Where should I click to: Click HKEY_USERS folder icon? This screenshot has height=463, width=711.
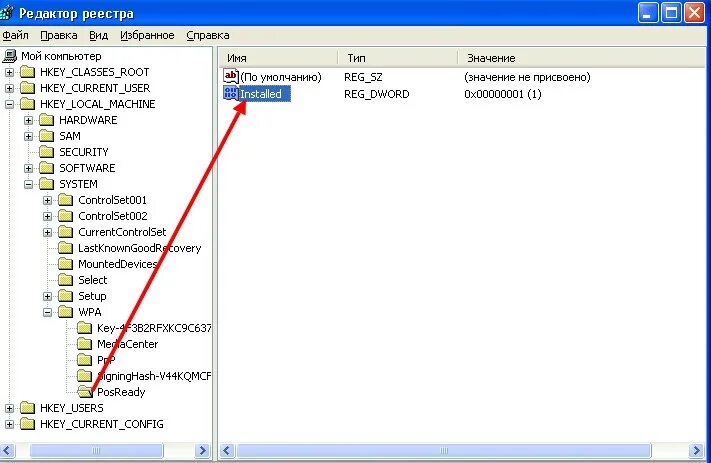point(28,408)
